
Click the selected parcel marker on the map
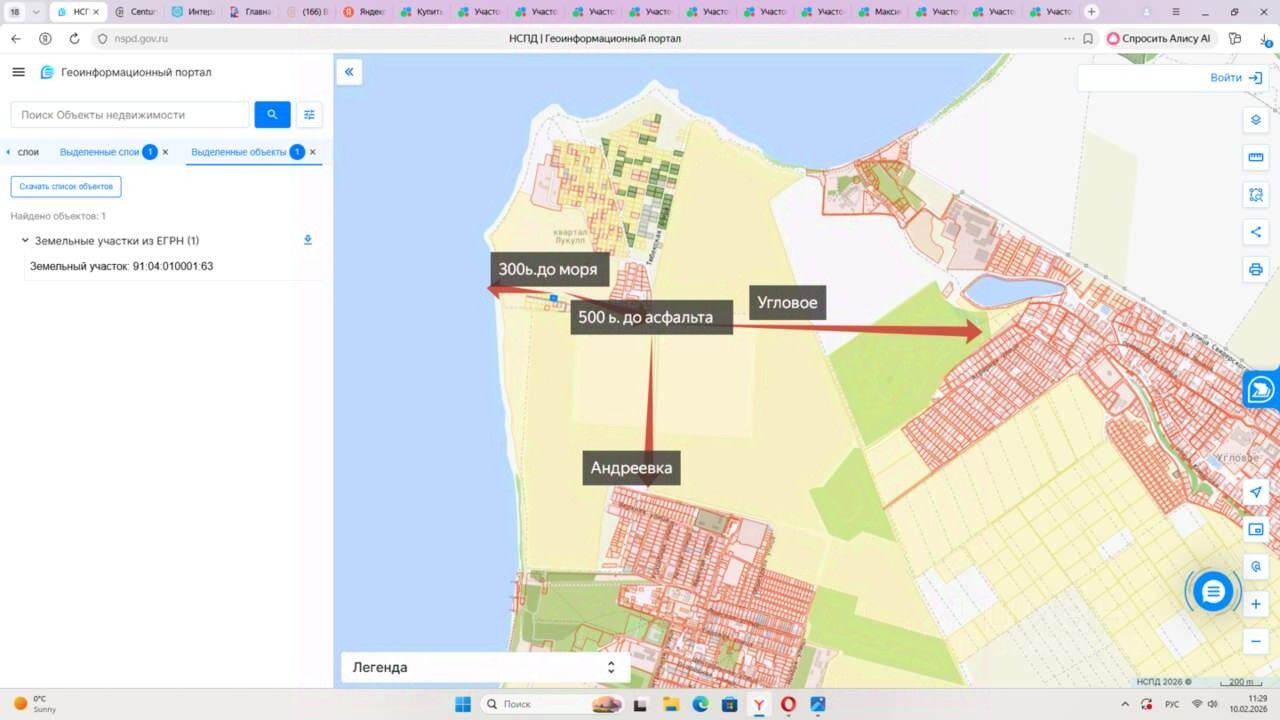pos(553,297)
